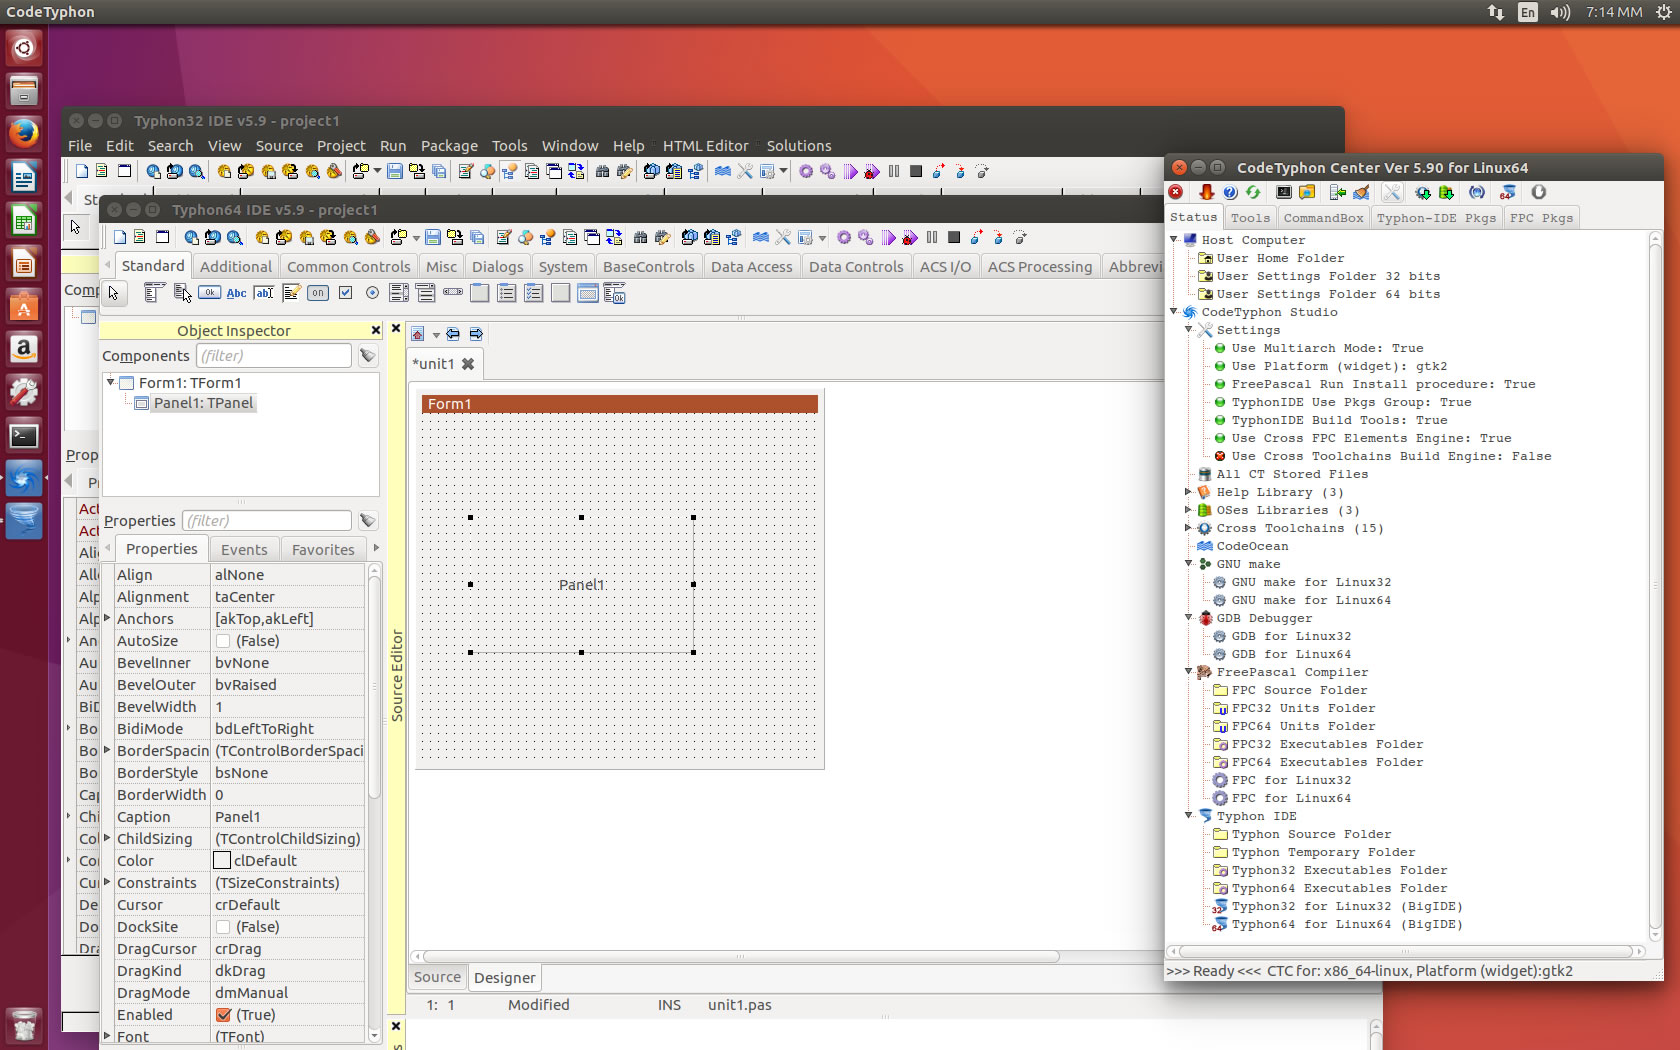This screenshot has height=1050, width=1680.
Task: Click selection pointer arrow in Typhon64 palette
Action: (113, 293)
